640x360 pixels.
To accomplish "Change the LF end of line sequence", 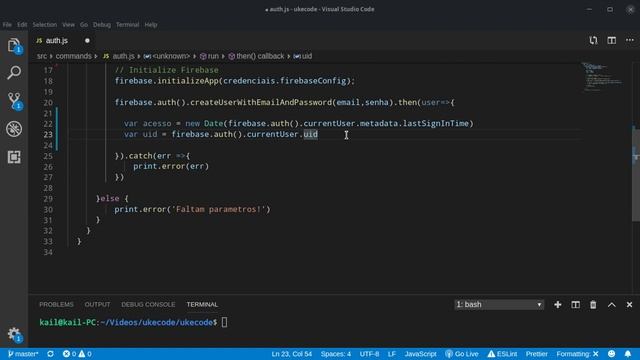I will (x=391, y=354).
